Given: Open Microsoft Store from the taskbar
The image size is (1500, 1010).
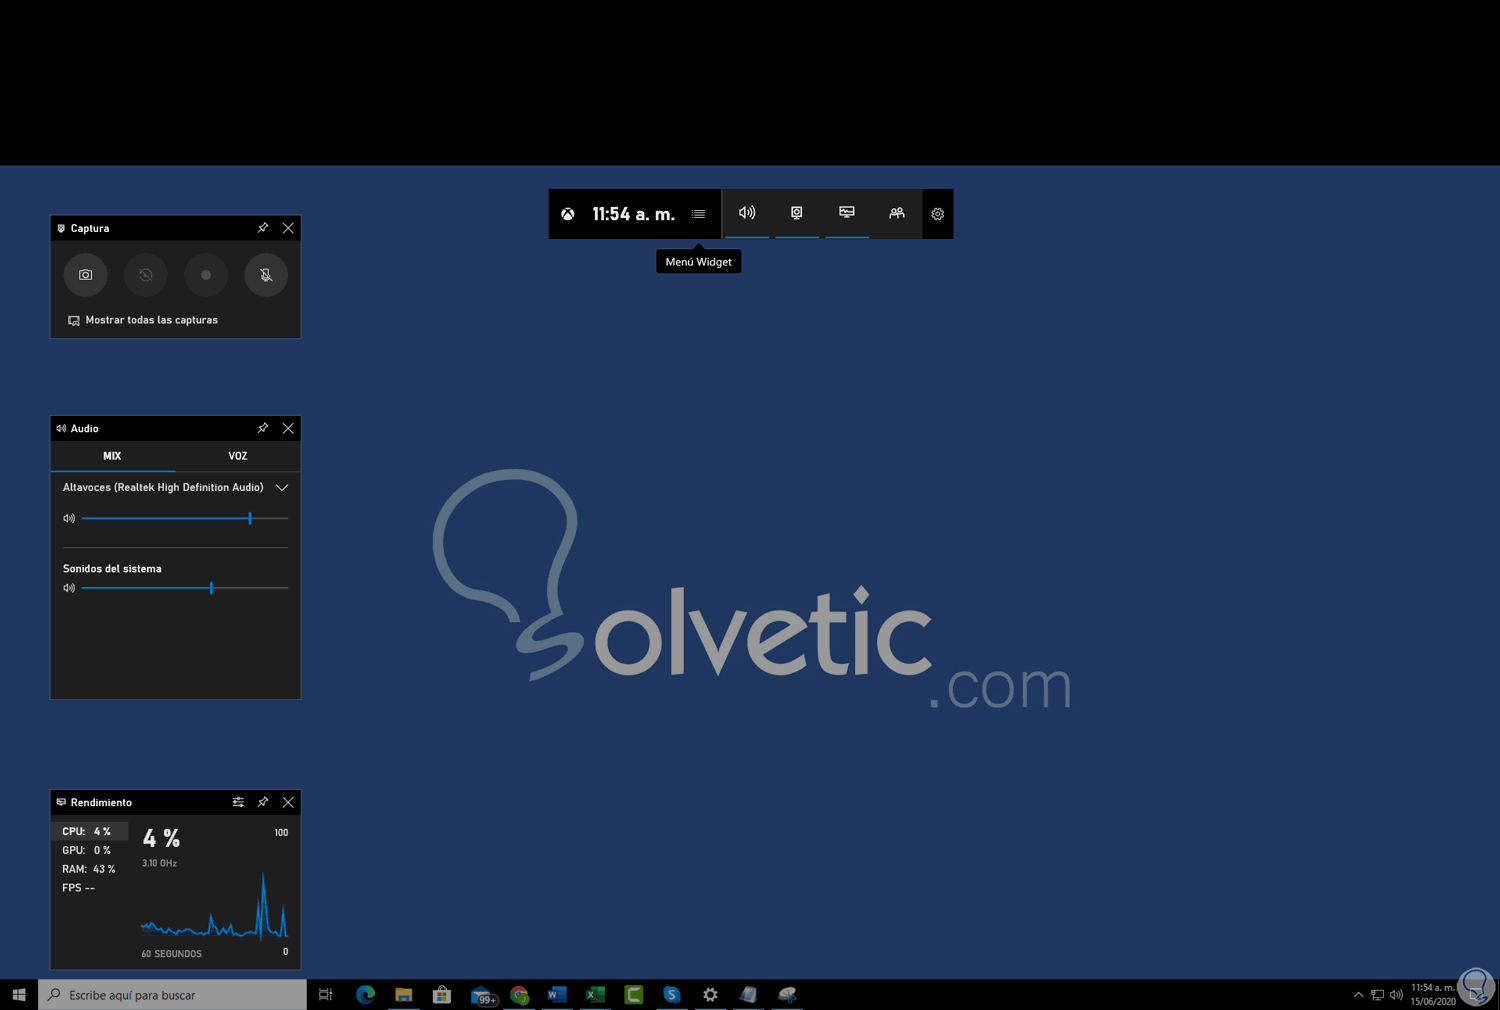Looking at the screenshot, I should (x=441, y=995).
